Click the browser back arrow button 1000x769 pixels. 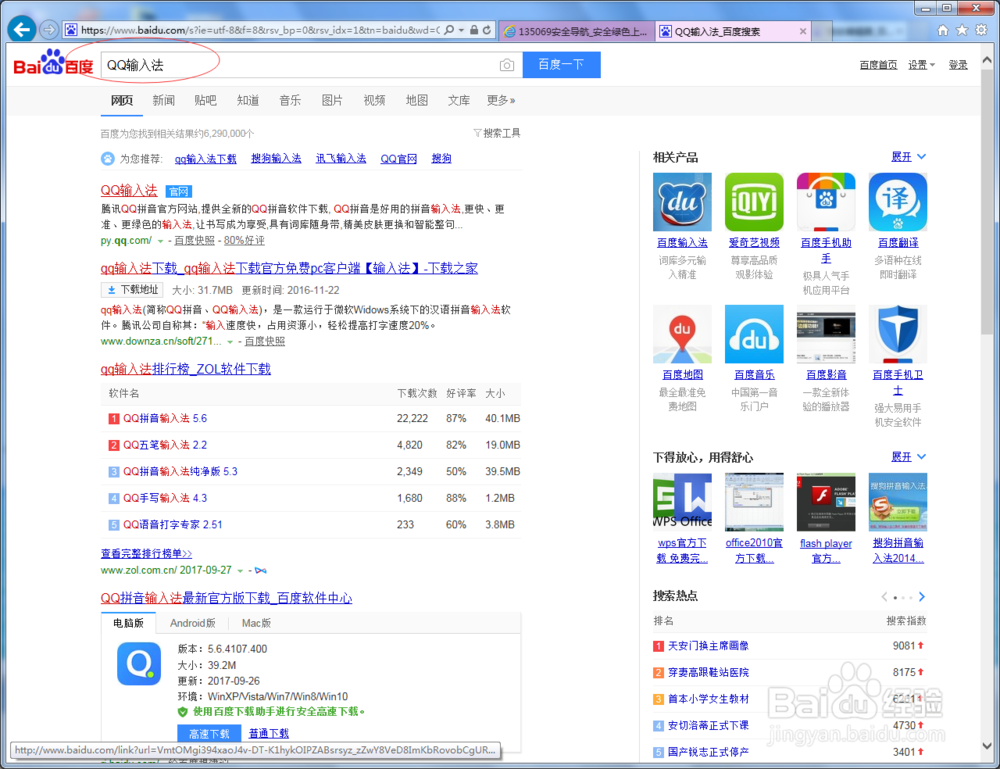click(22, 29)
